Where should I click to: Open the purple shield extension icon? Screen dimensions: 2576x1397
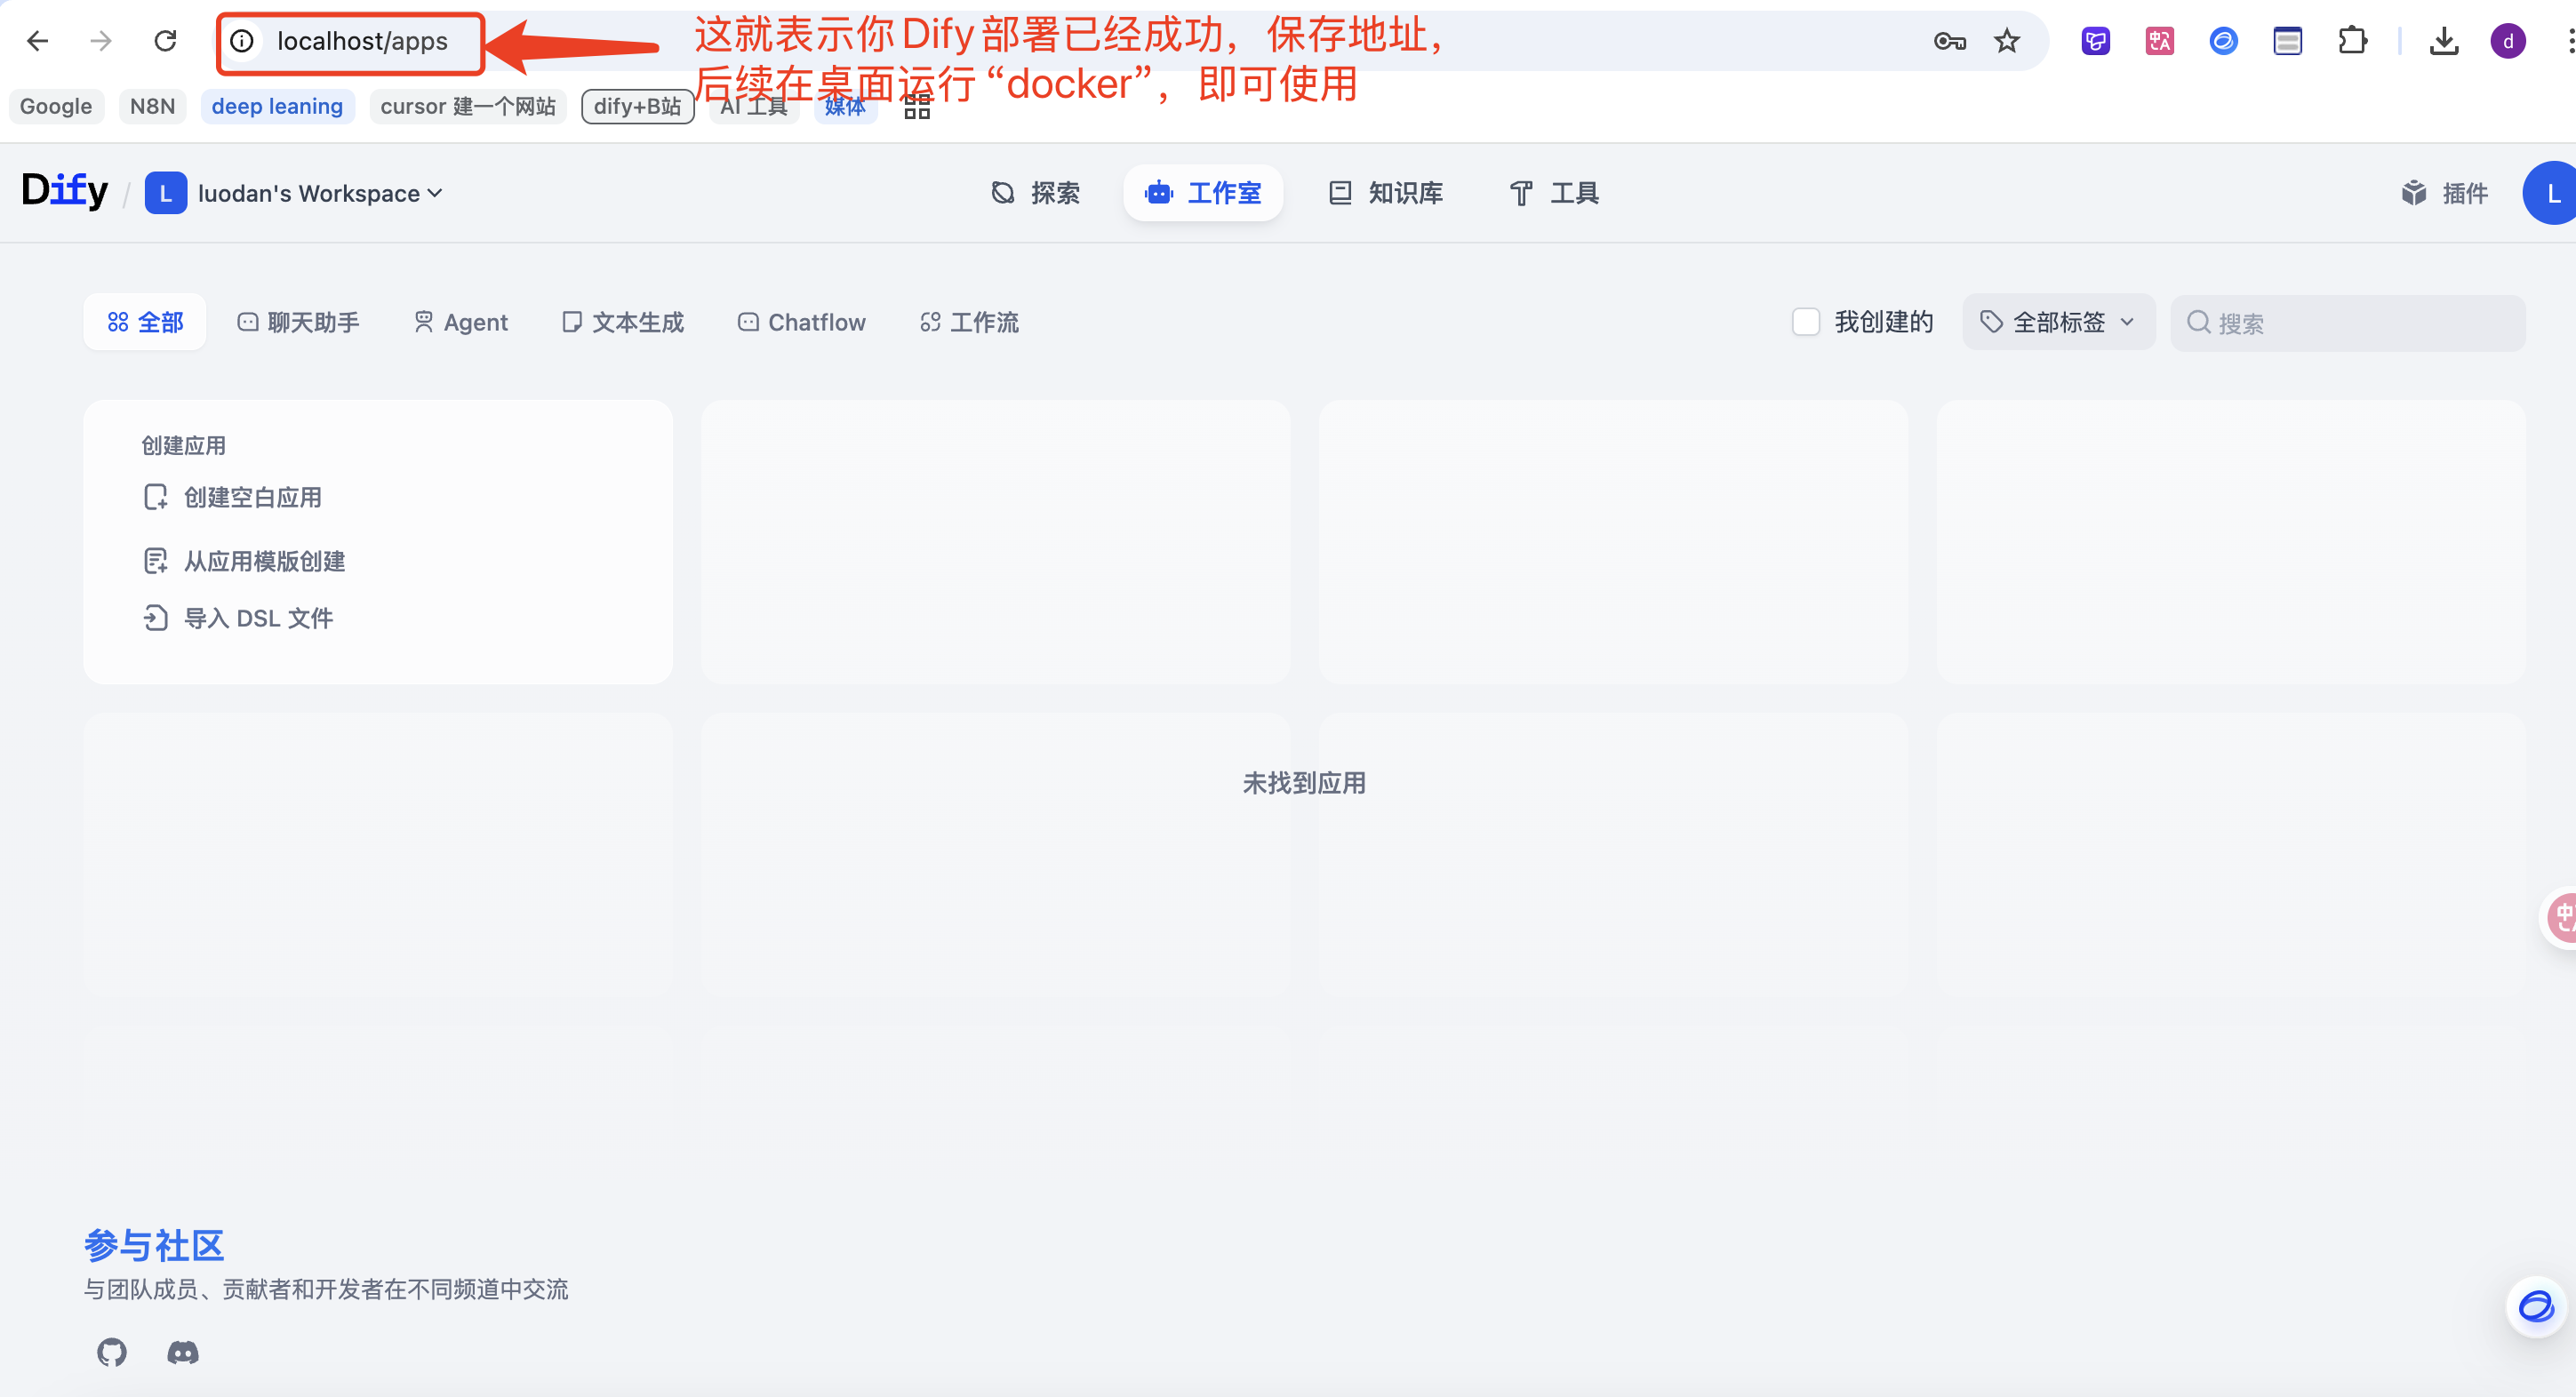tap(2095, 41)
